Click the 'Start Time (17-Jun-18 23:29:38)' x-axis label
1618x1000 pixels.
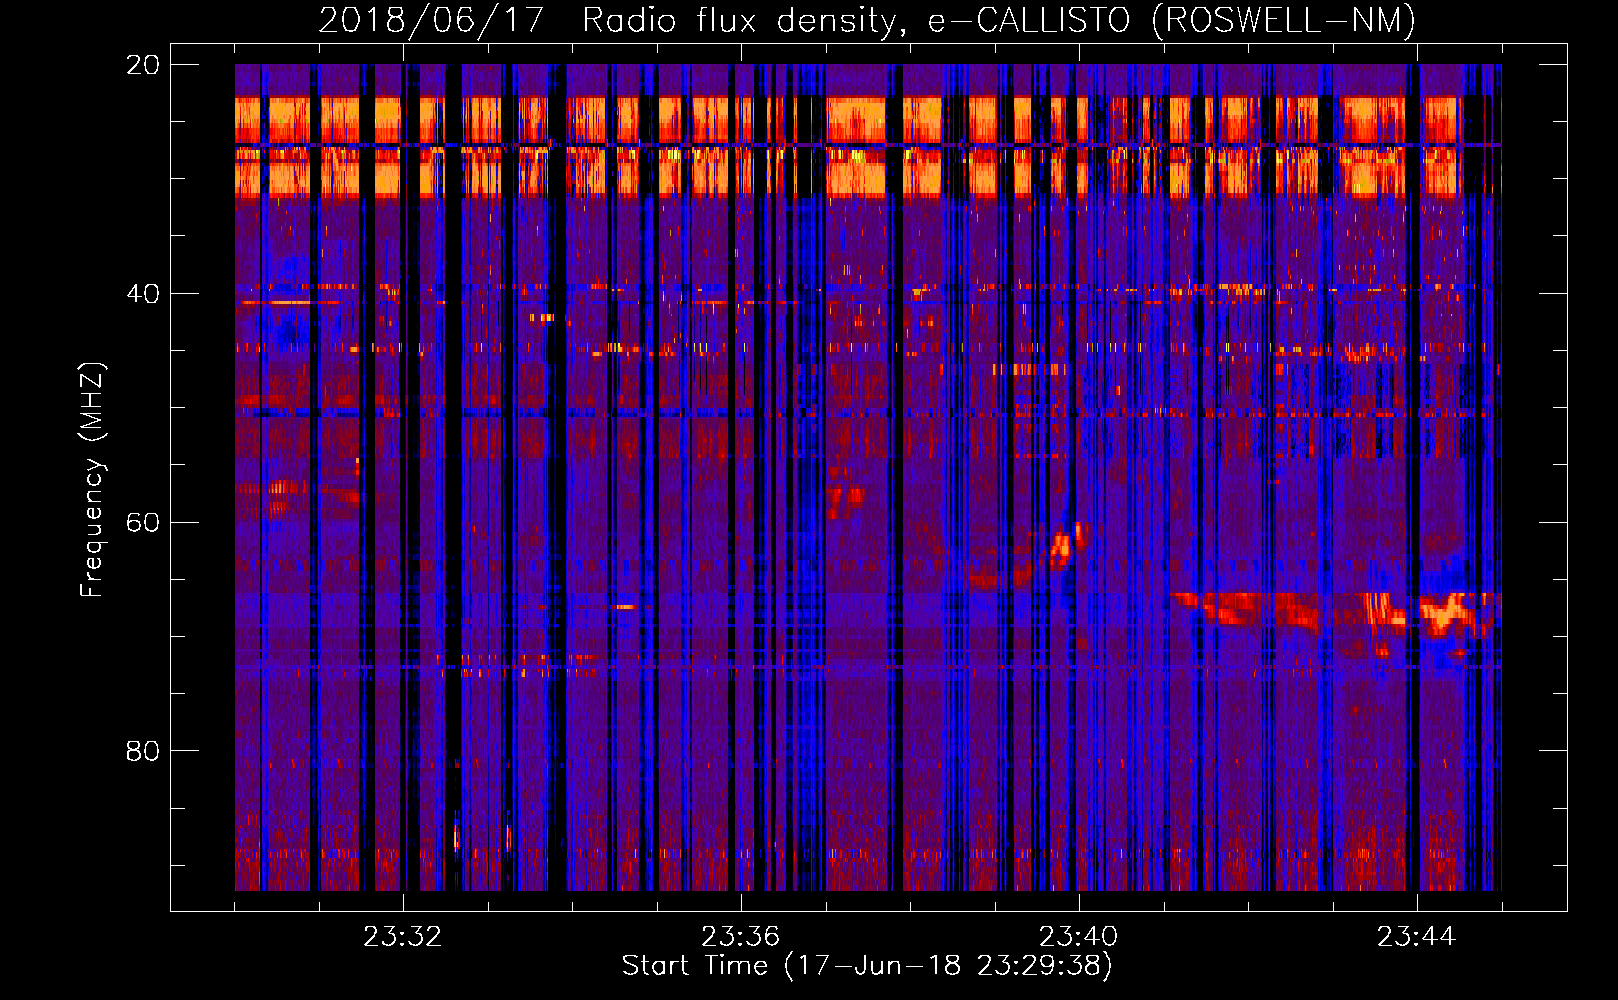coord(867,966)
